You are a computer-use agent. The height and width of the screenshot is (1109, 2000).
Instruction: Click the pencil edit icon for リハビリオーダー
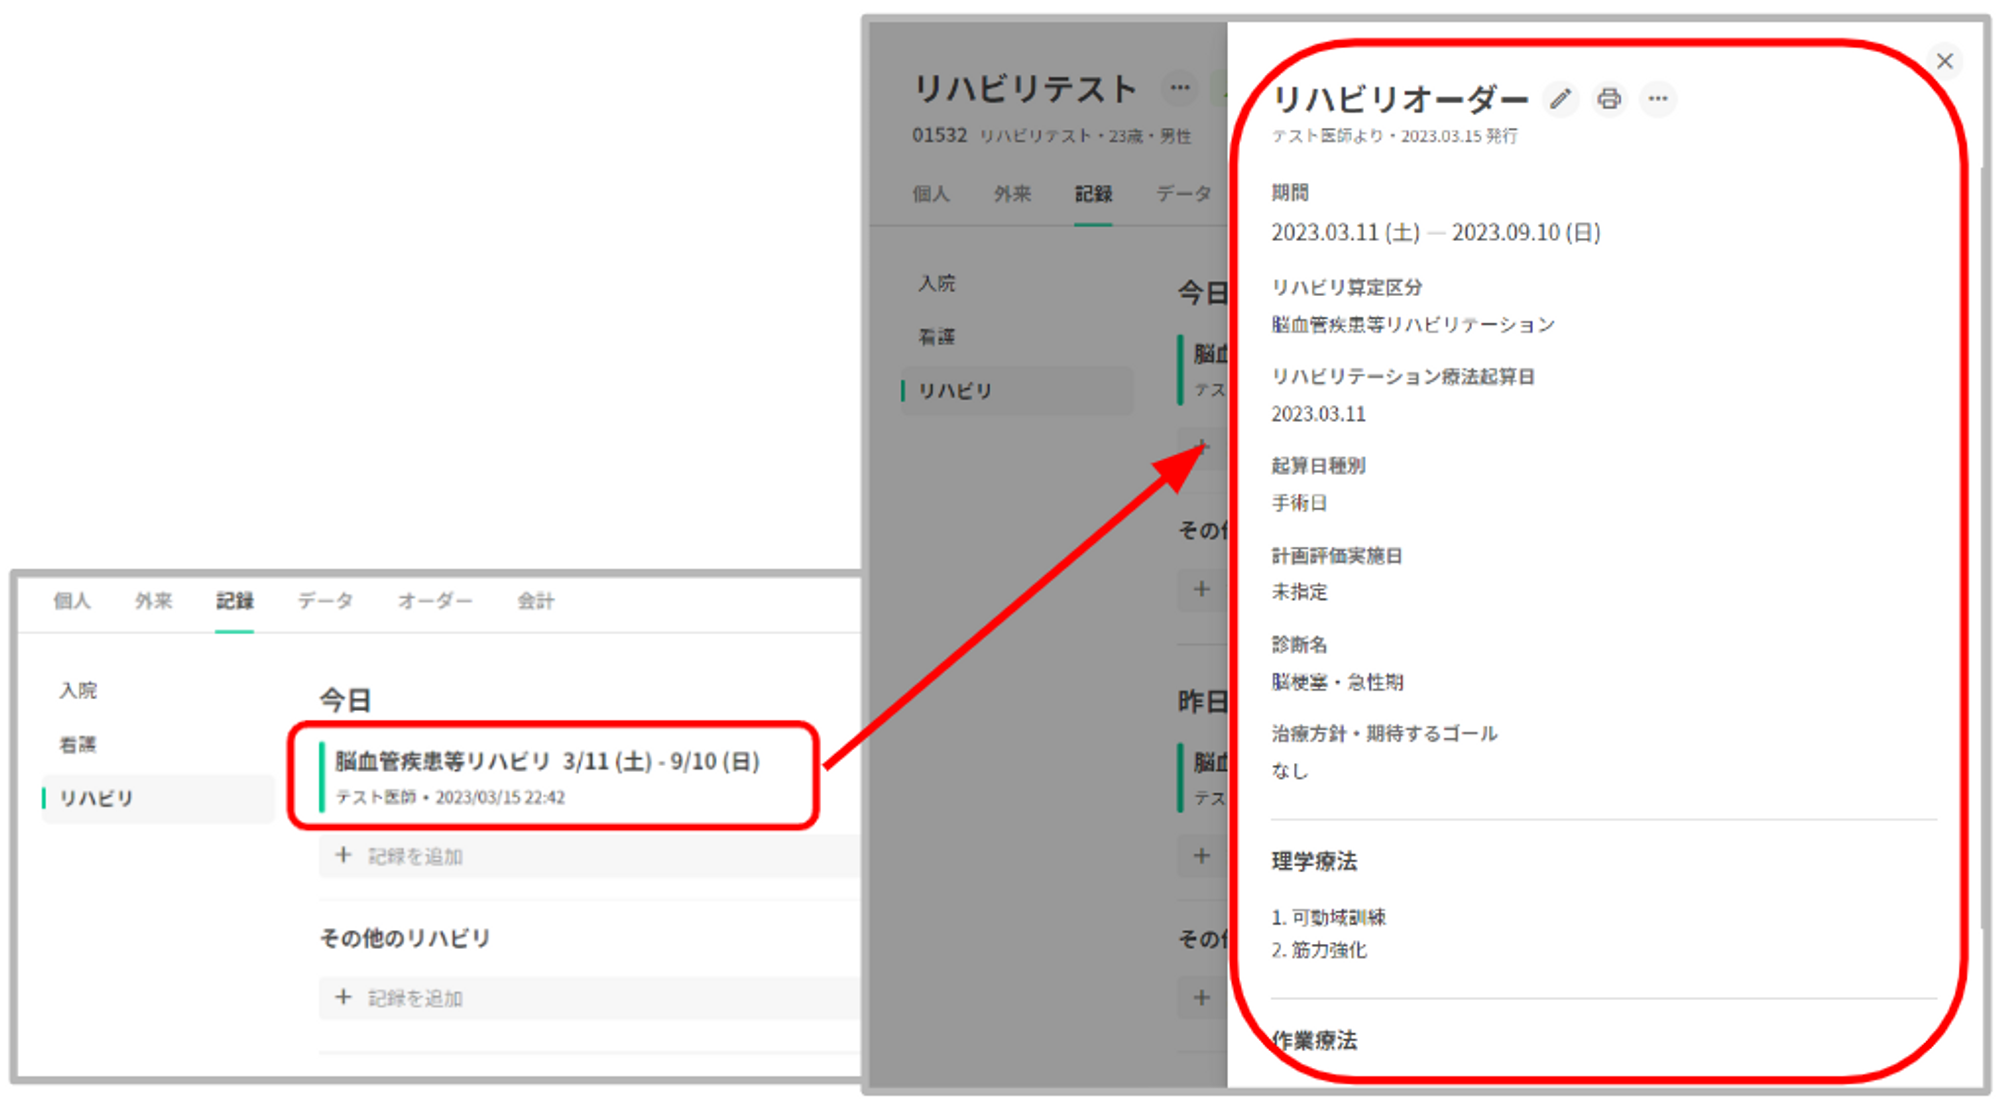(x=1560, y=99)
